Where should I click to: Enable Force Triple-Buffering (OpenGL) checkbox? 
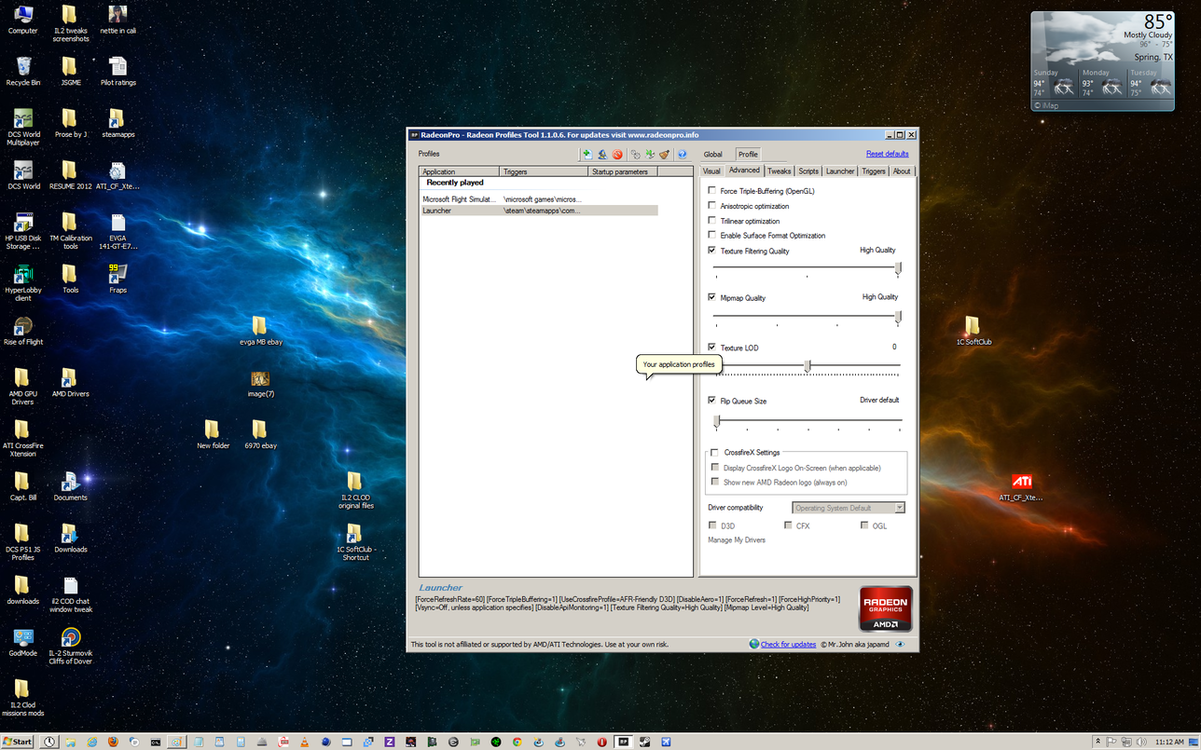pyautogui.click(x=711, y=191)
